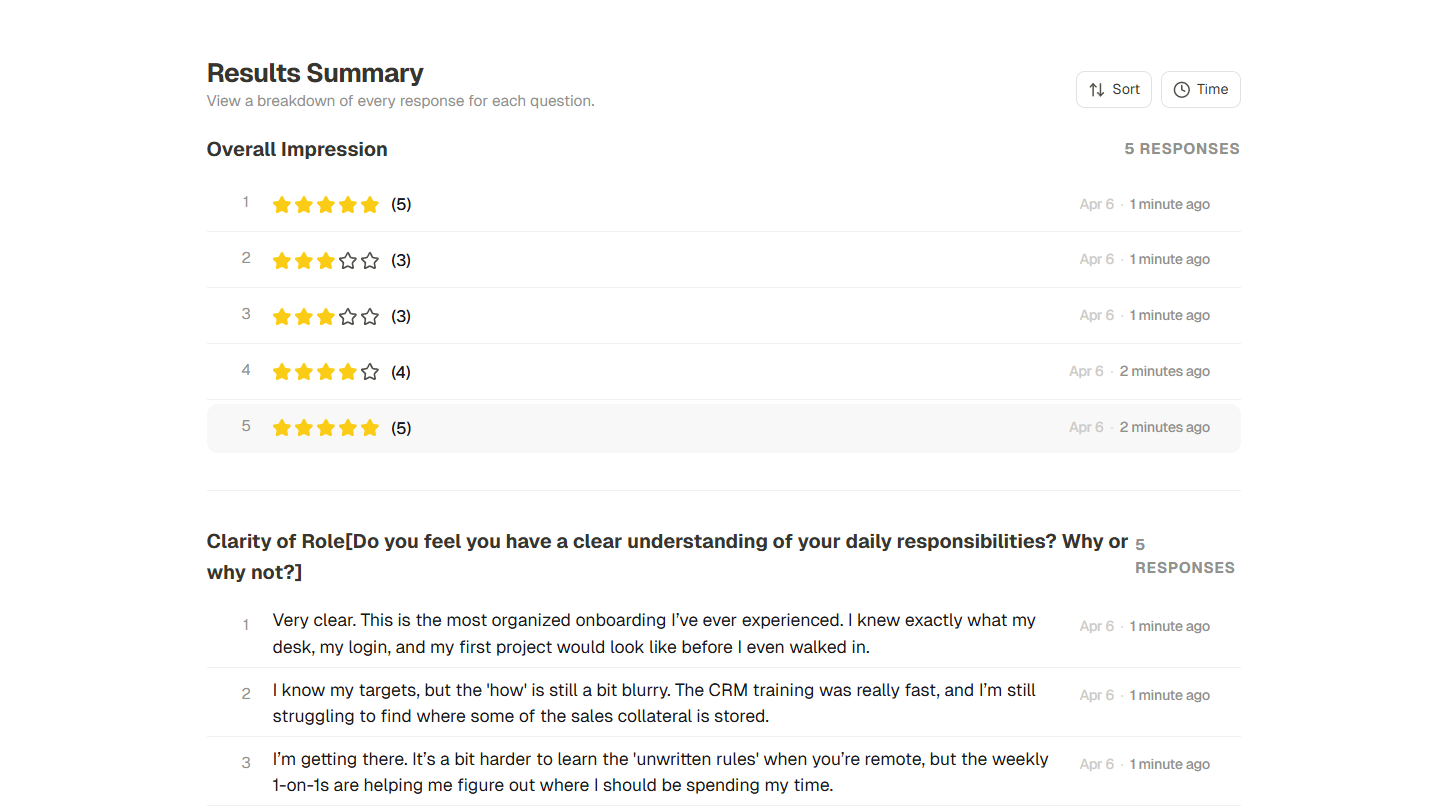Screen dimensions: 1438x809
Task: Click the sort arrows icon on the Sort button
Action: click(x=1095, y=89)
